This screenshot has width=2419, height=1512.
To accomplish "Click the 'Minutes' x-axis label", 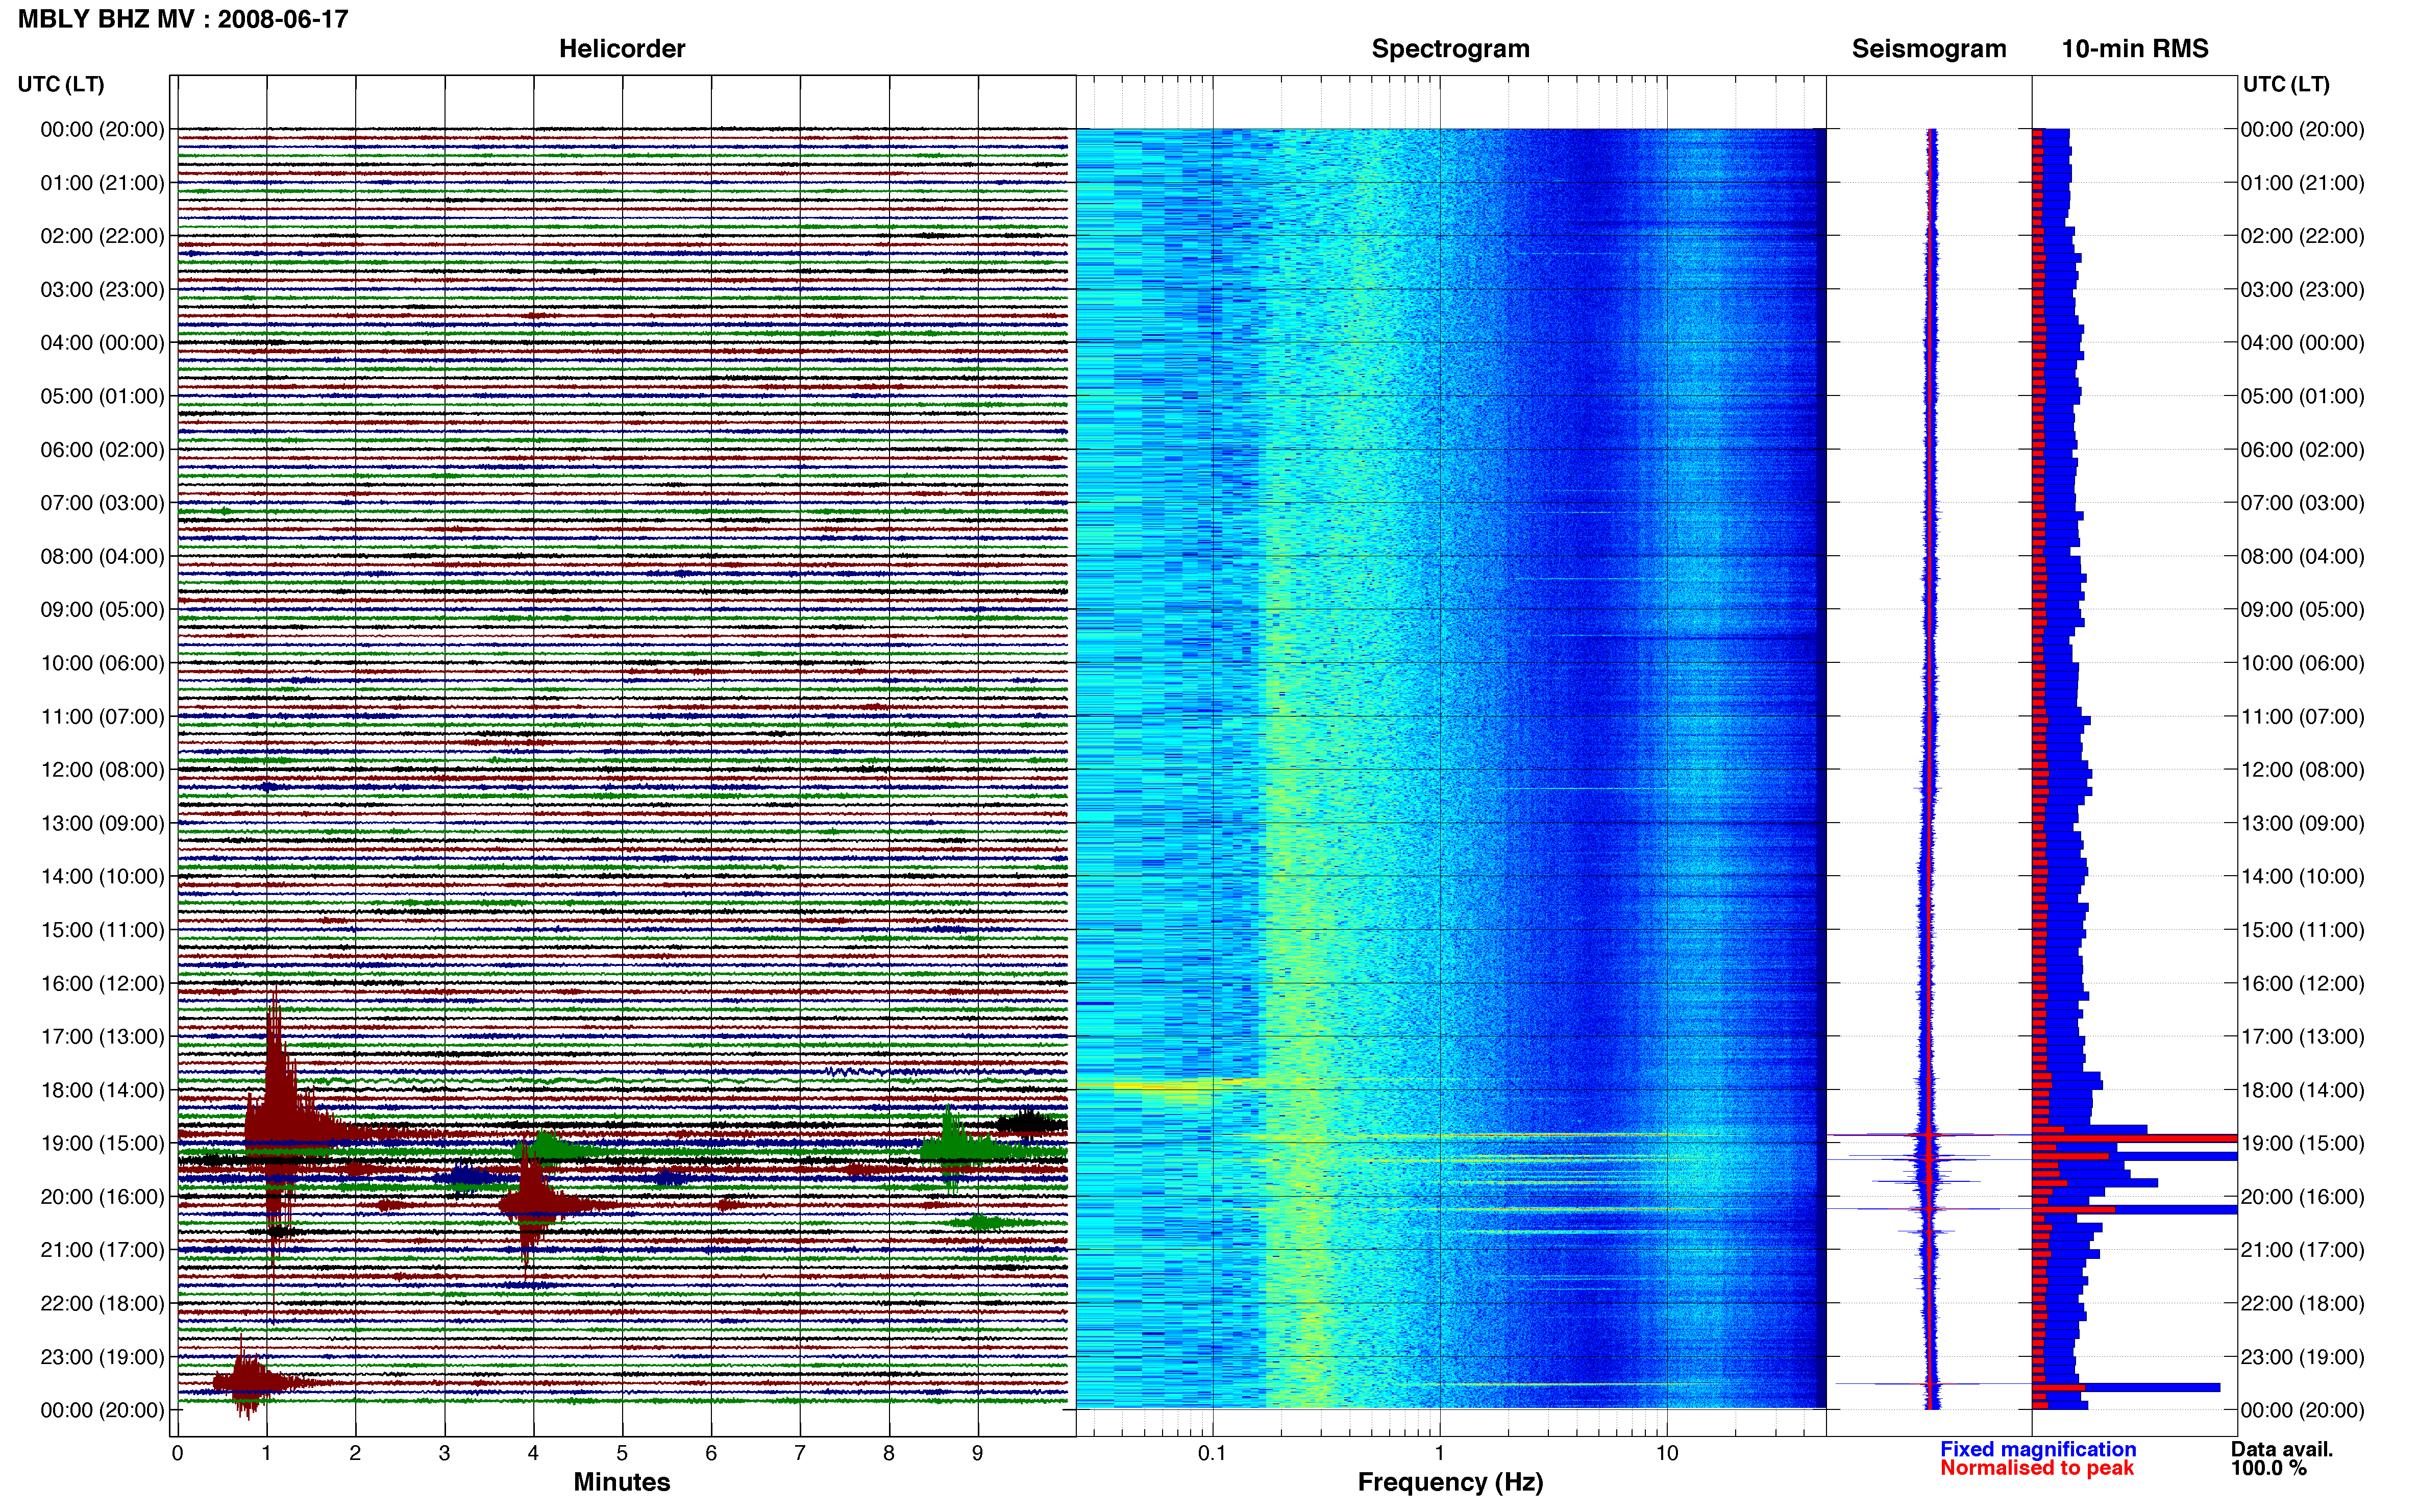I will click(622, 1482).
